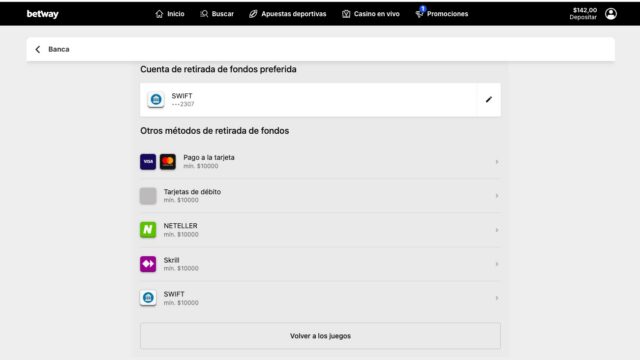Click the Mastercard icon
This screenshot has width=640, height=360.
(168, 162)
